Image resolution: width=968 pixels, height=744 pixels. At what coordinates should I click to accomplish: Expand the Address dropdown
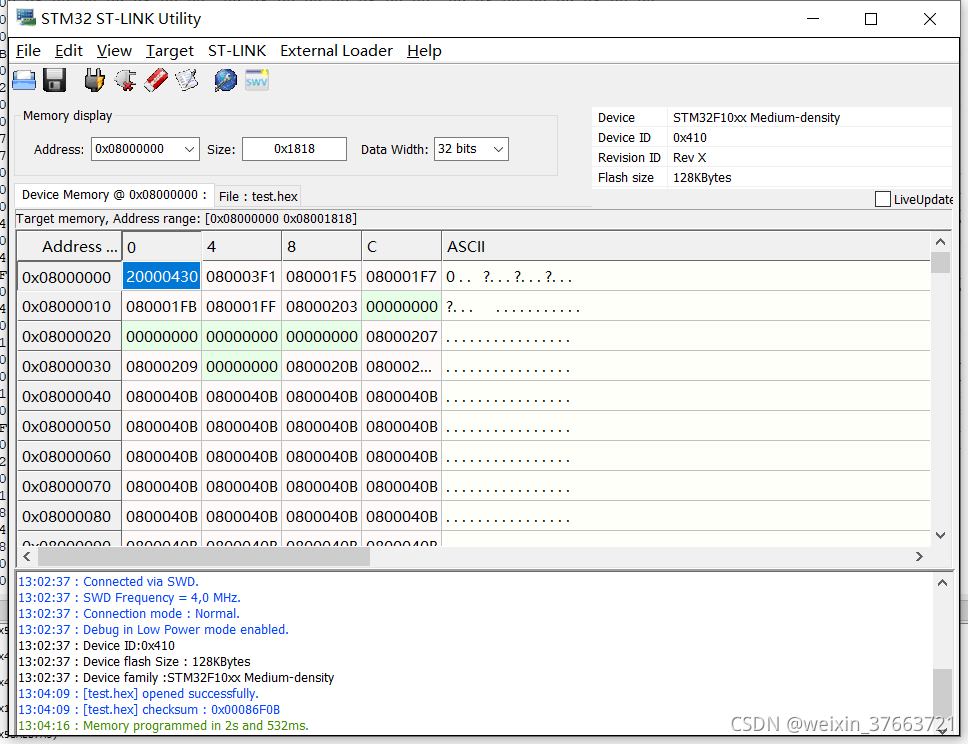point(190,149)
